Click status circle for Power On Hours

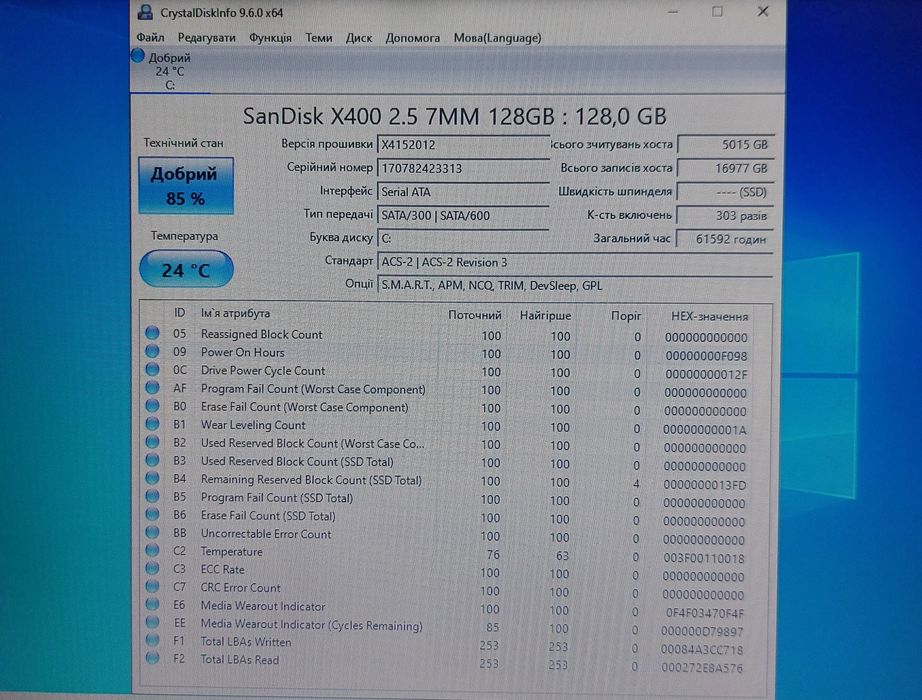[x=152, y=351]
